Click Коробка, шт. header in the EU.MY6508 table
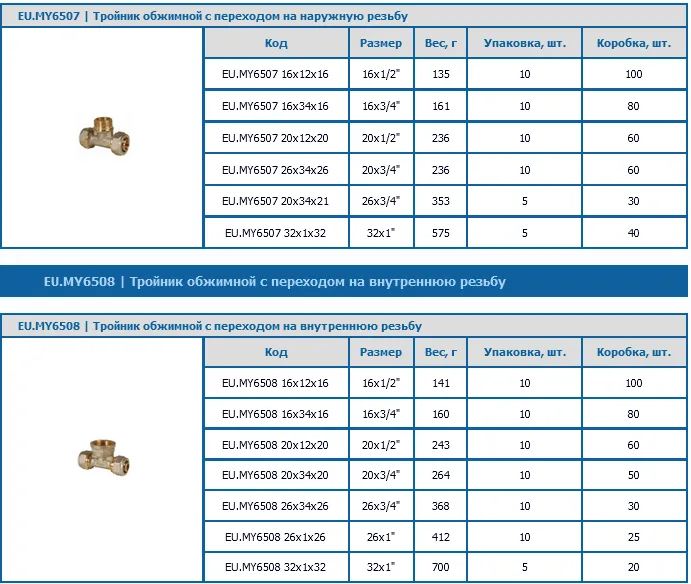Image resolution: width=691 pixels, height=584 pixels. [634, 352]
